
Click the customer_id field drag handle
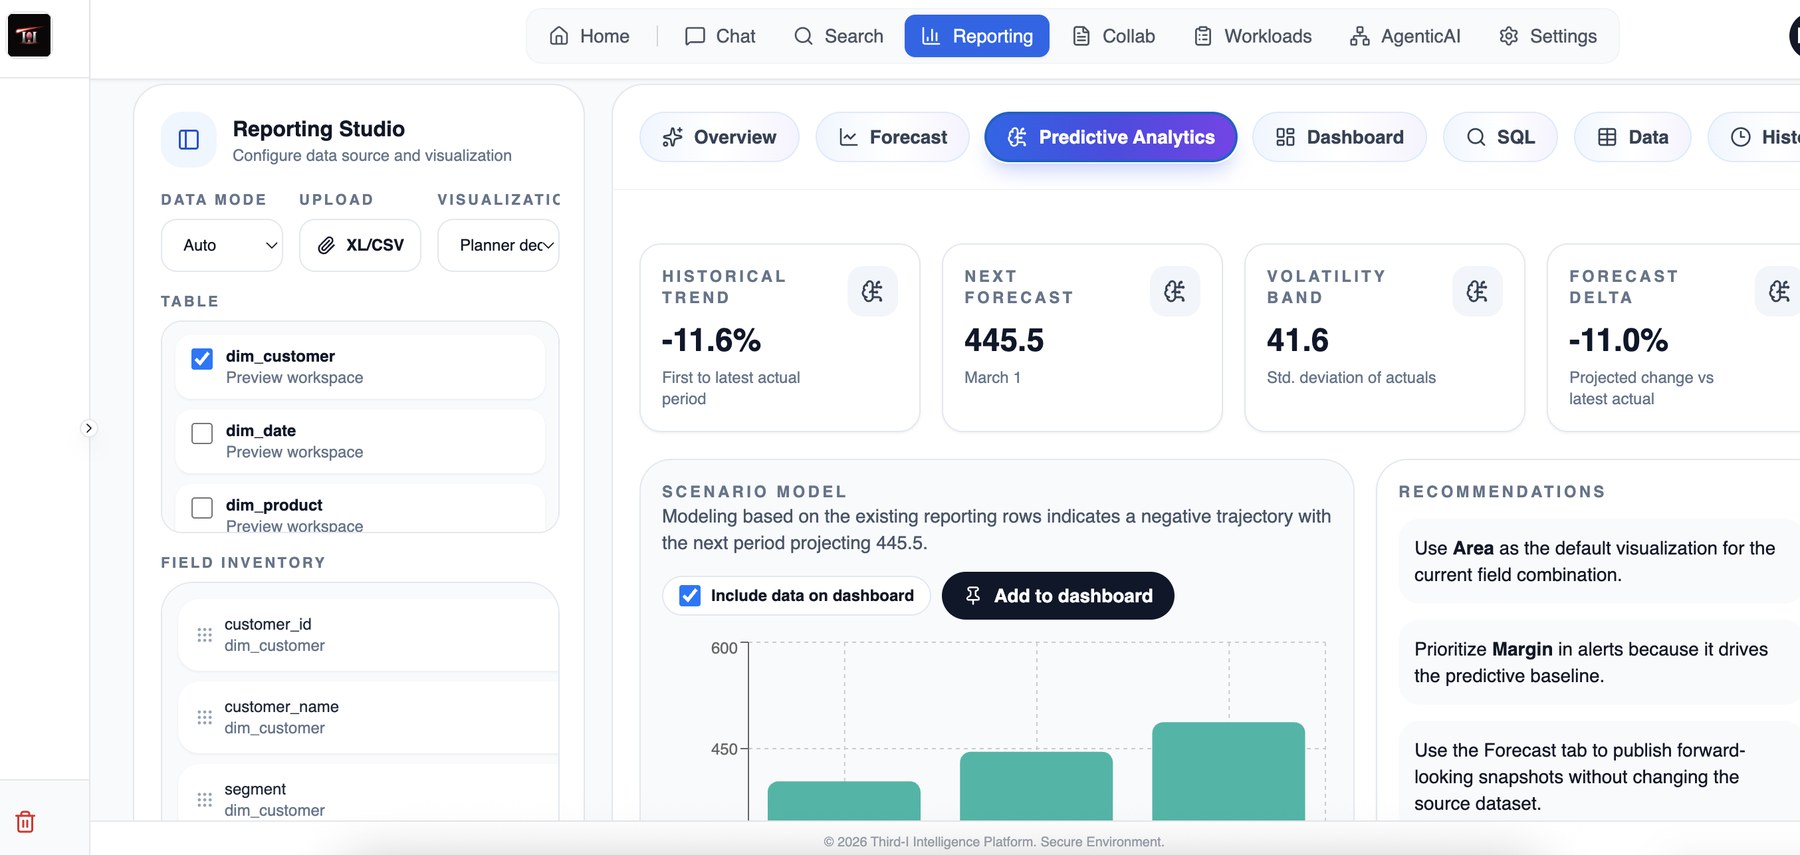tap(205, 635)
